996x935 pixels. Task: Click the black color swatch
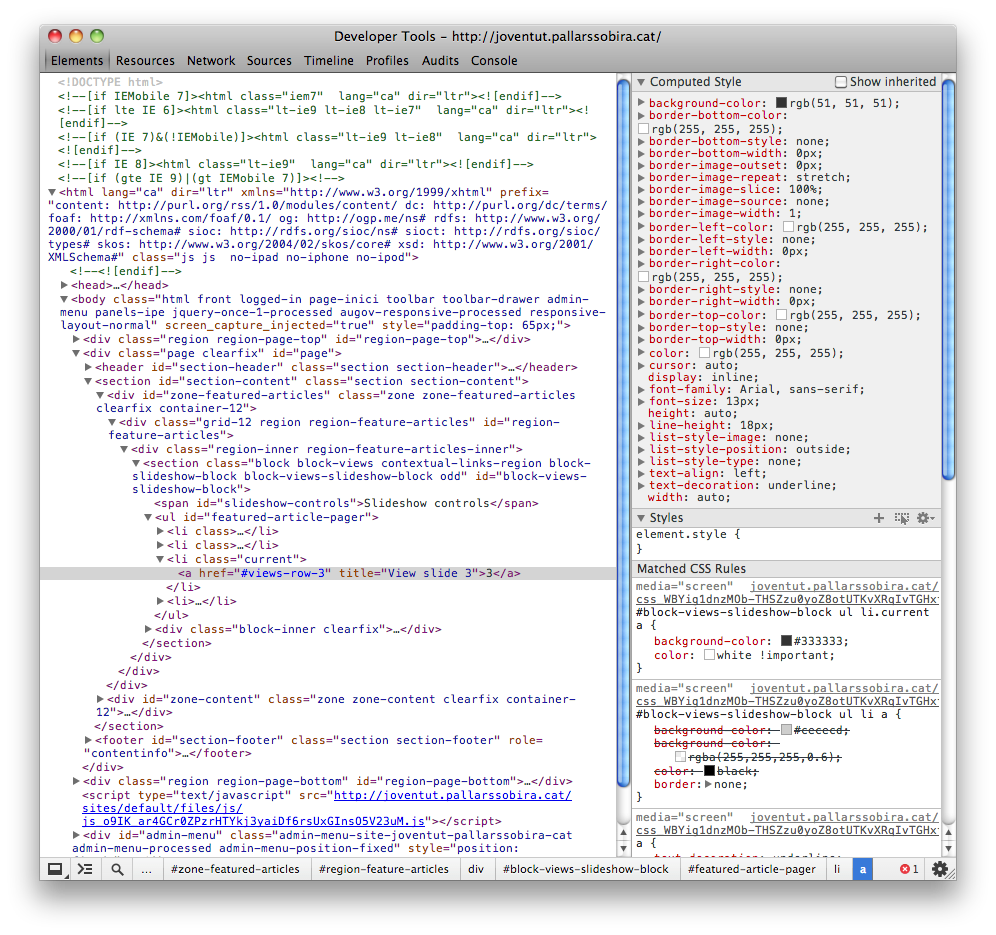(x=710, y=771)
